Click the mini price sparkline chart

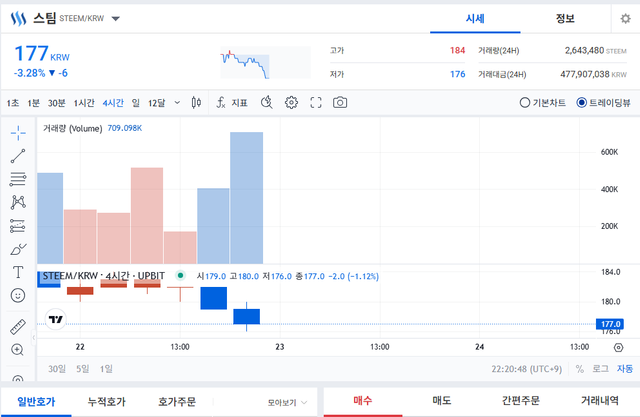pyautogui.click(x=265, y=62)
